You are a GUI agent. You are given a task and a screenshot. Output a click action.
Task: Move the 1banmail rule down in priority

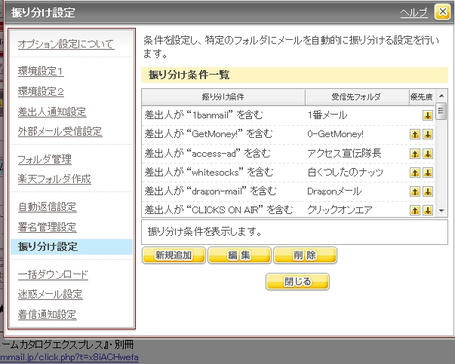coord(427,115)
